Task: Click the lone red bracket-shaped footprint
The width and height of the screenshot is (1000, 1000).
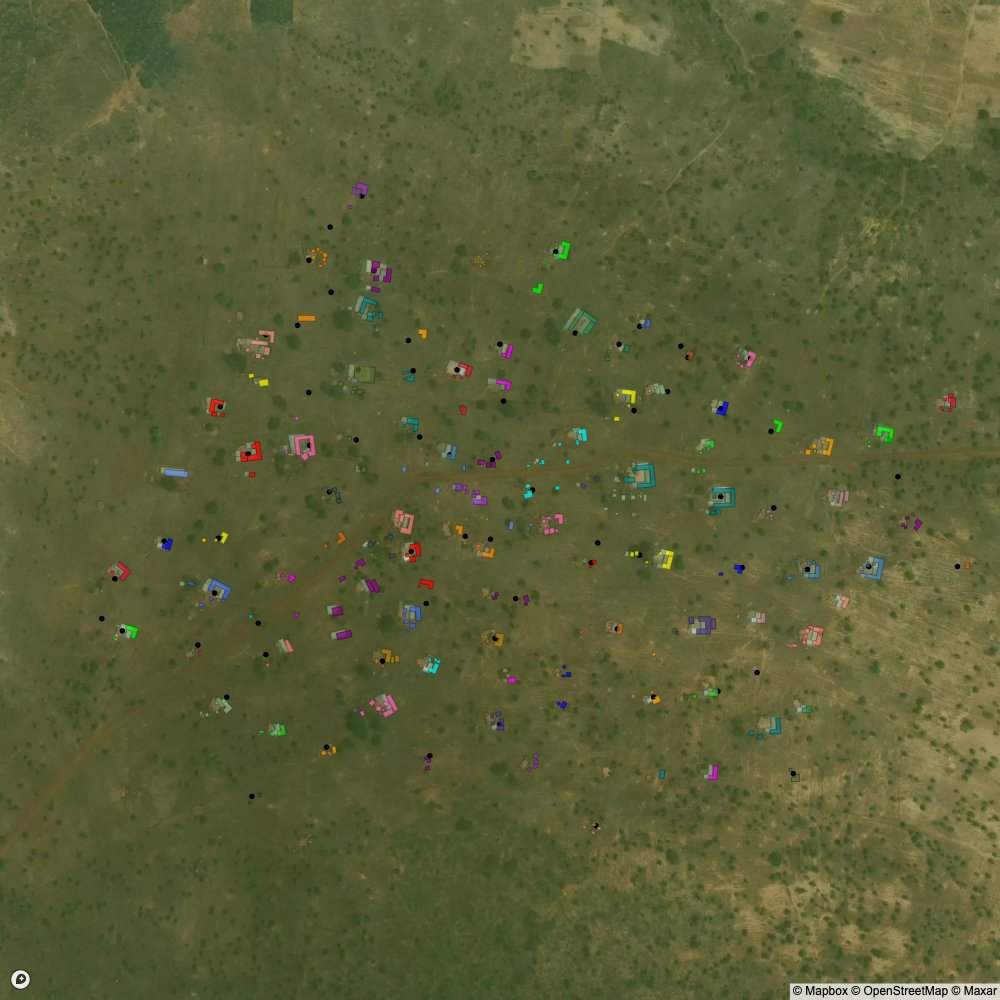Action: pos(426,583)
